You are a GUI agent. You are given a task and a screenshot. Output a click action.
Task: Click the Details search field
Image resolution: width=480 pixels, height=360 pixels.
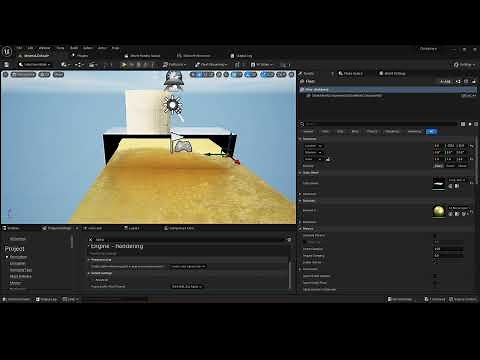click(382, 124)
